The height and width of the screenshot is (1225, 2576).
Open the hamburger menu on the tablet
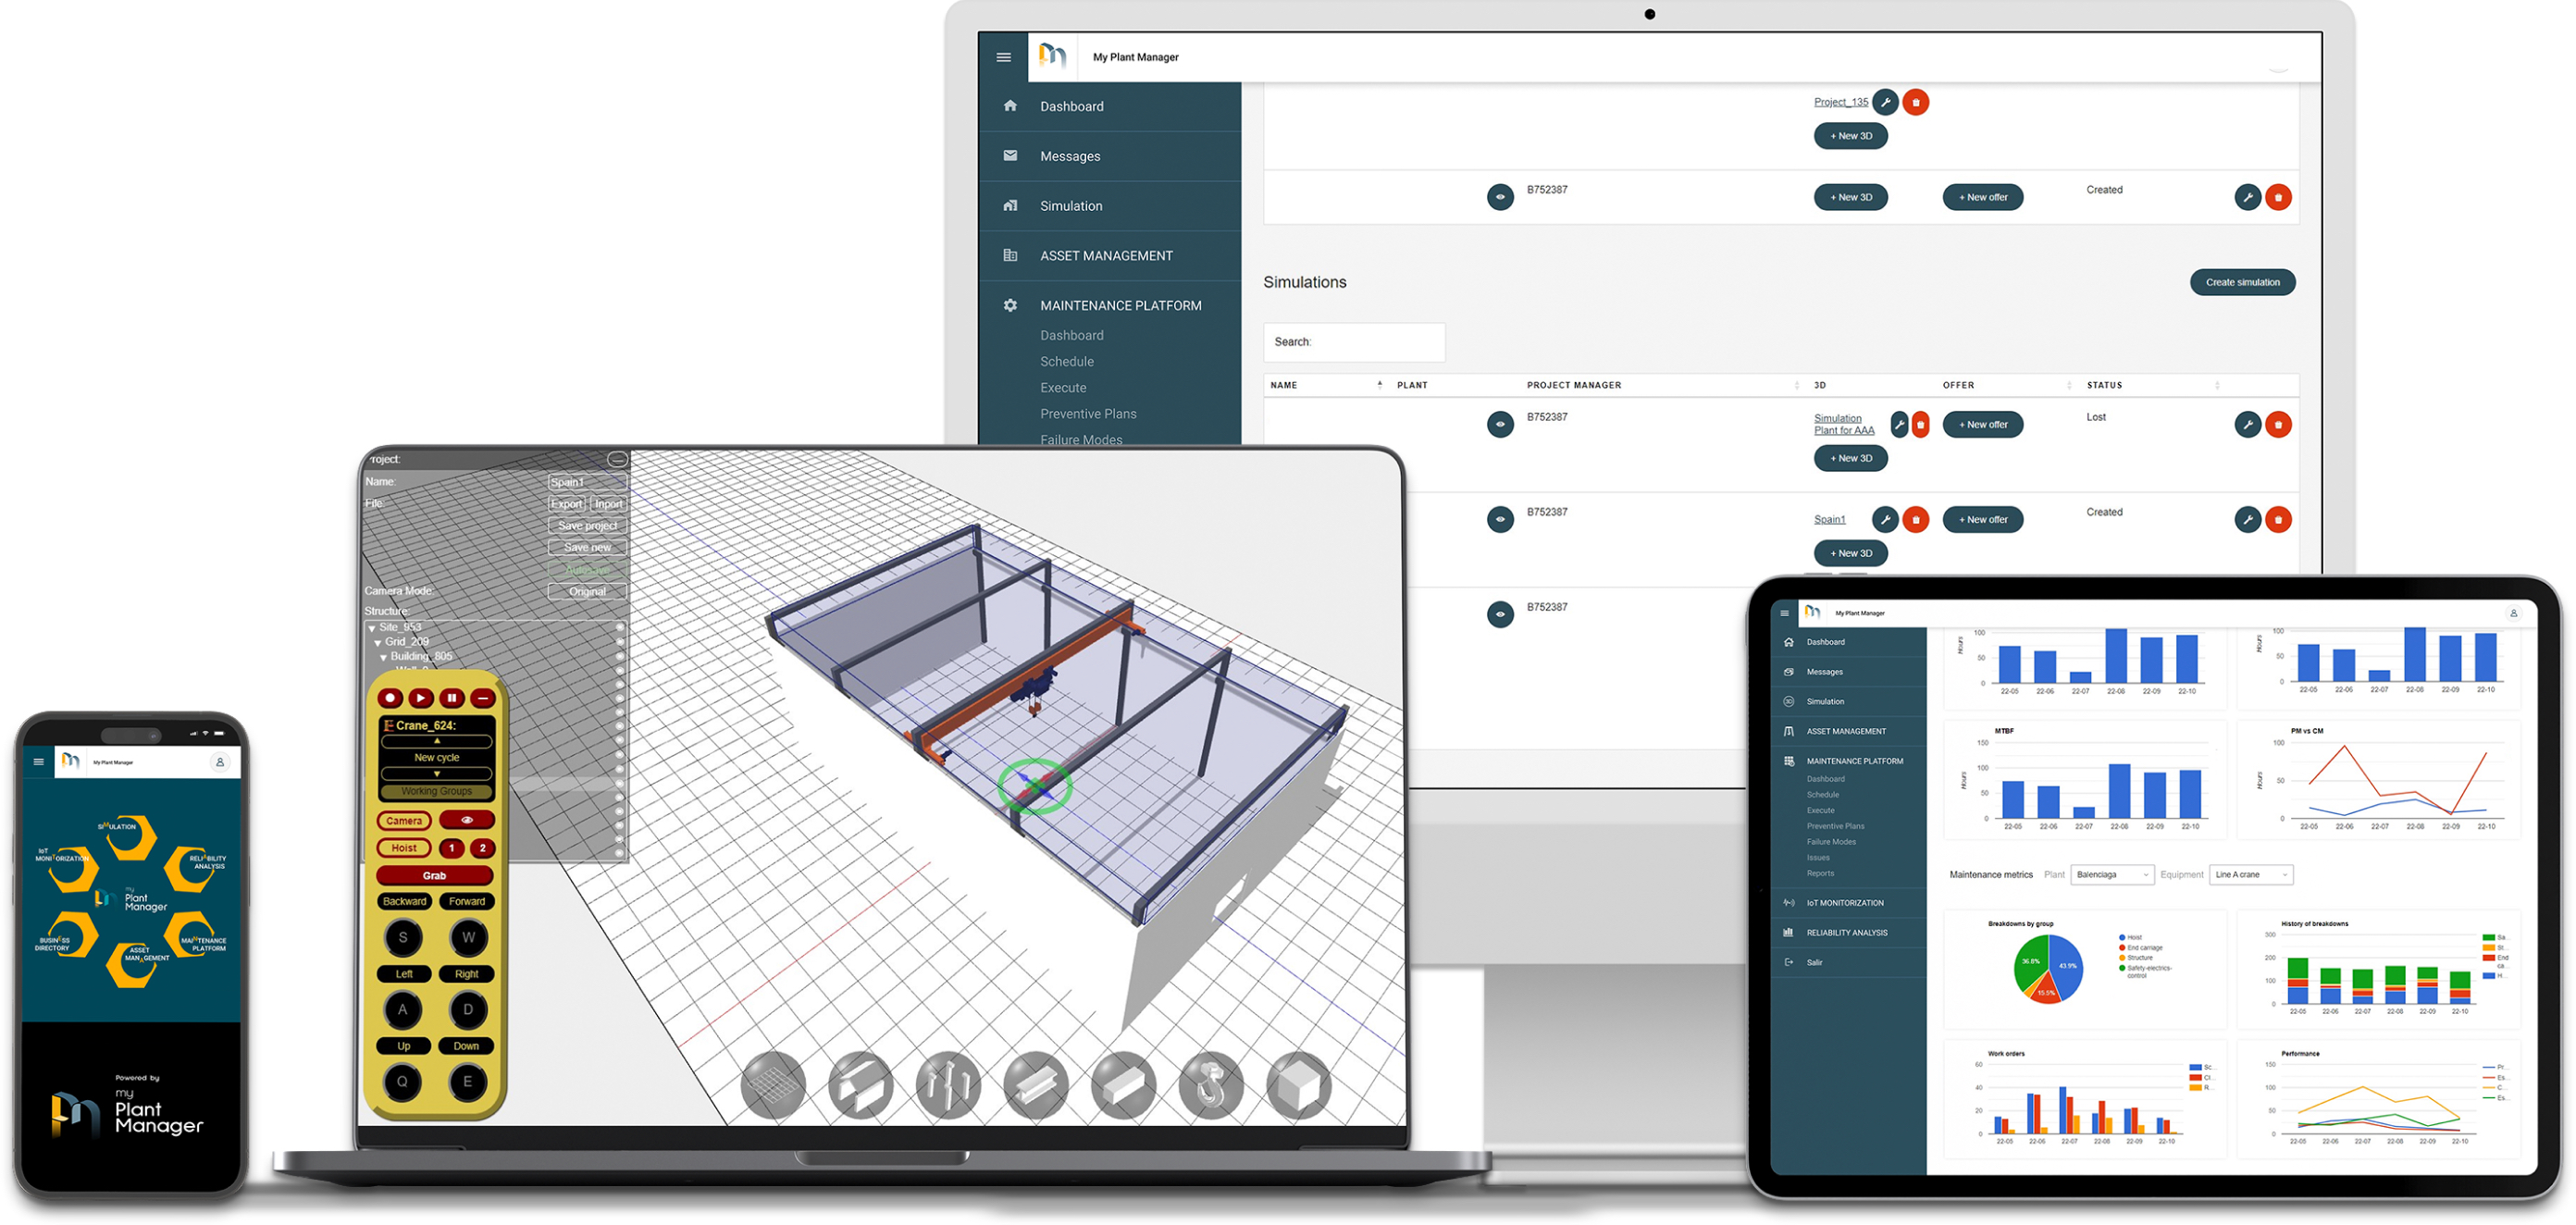click(1784, 613)
